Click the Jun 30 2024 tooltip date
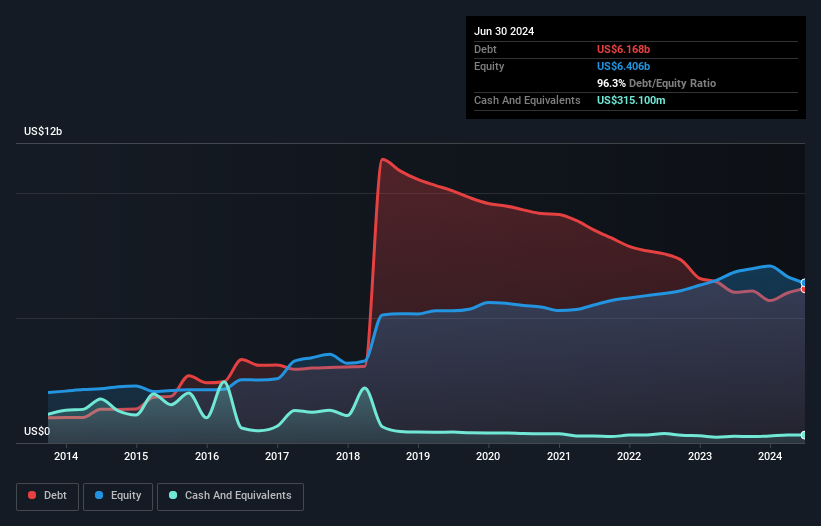Screen dimensions: 821x526 point(504,31)
